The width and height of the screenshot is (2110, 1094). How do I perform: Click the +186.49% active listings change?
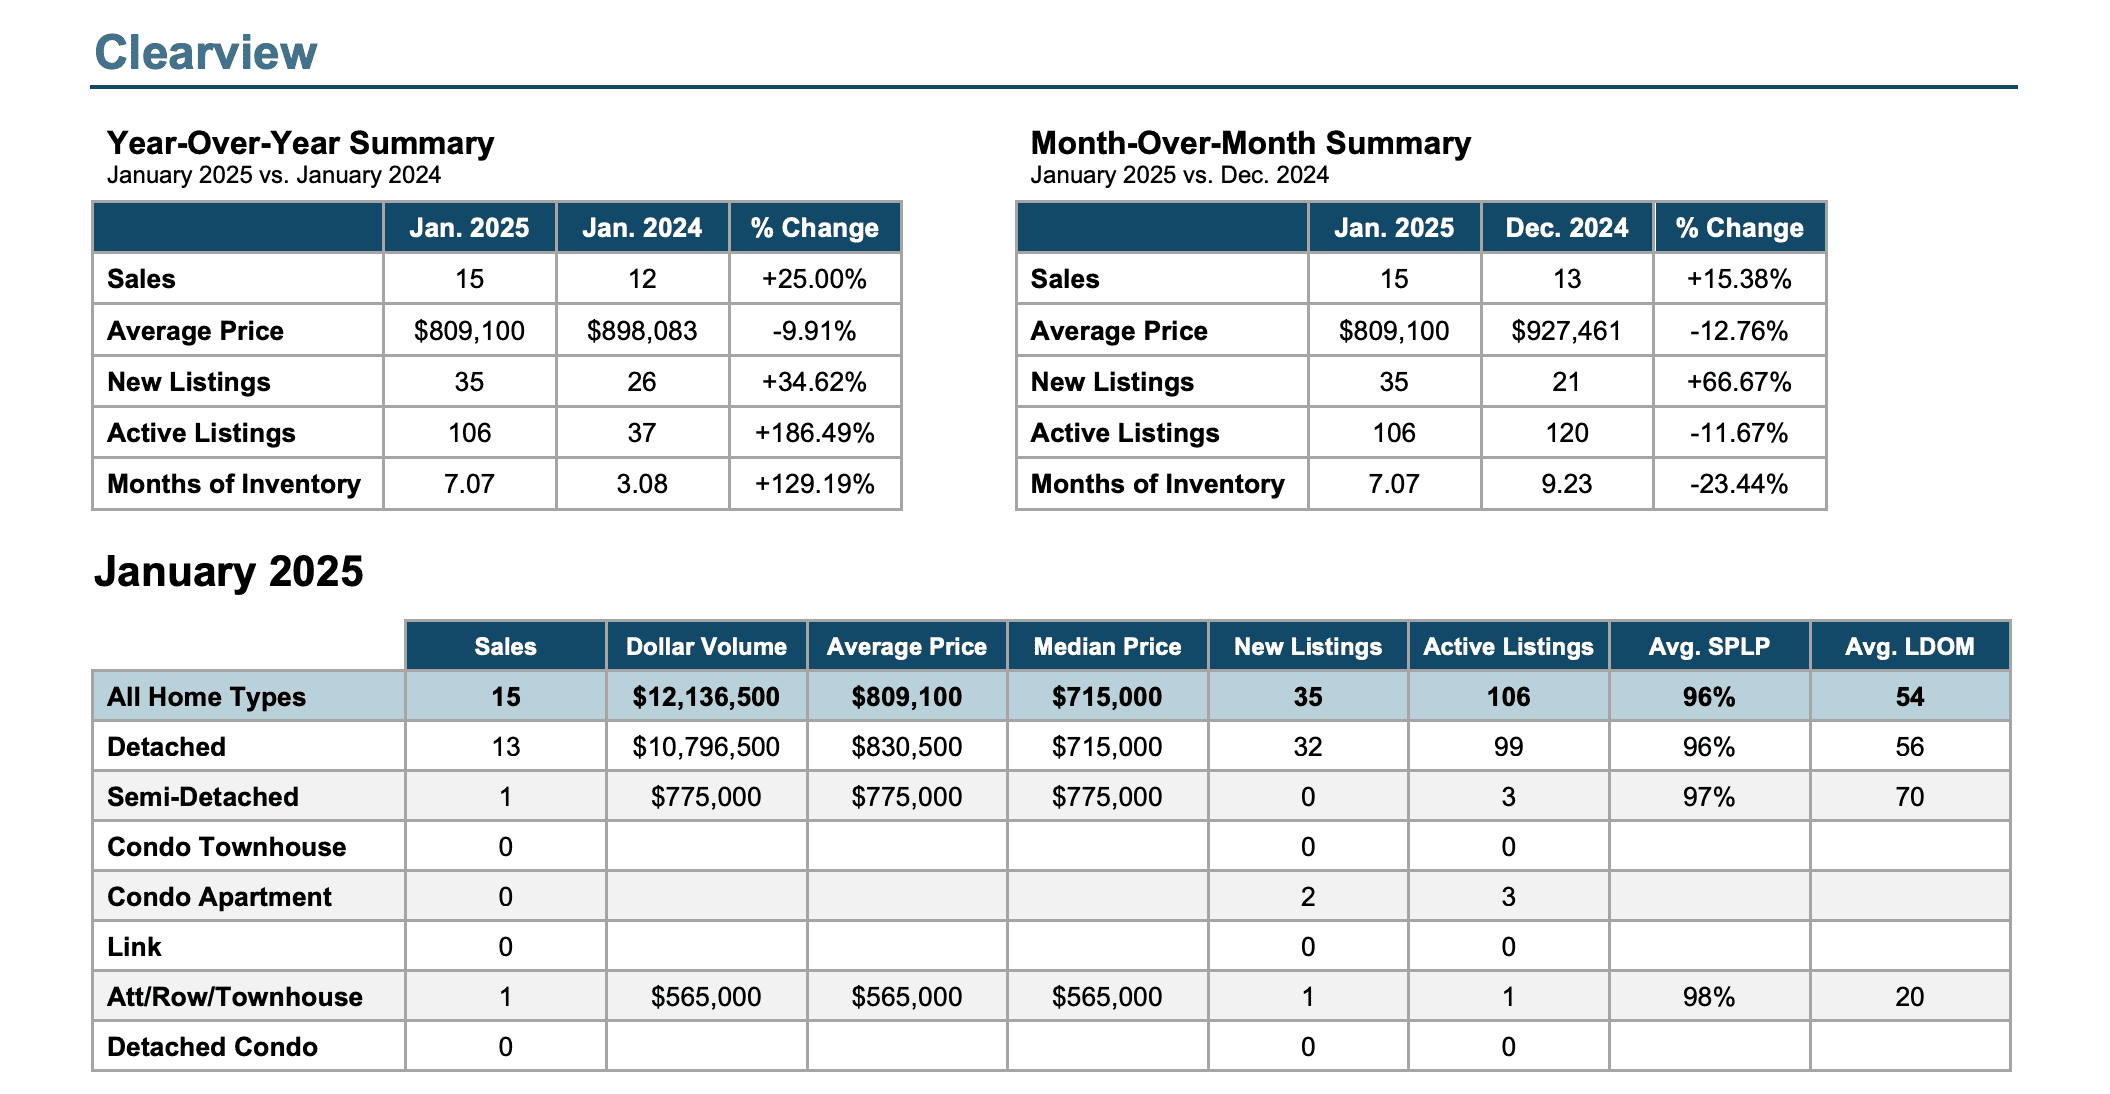tap(815, 433)
